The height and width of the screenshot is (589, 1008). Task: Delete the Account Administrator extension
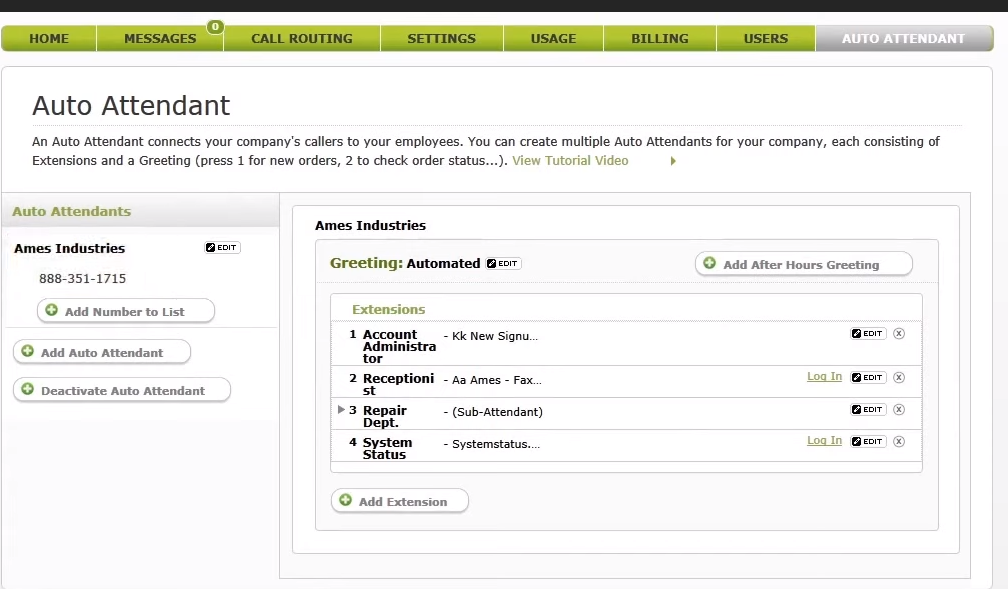pos(899,333)
